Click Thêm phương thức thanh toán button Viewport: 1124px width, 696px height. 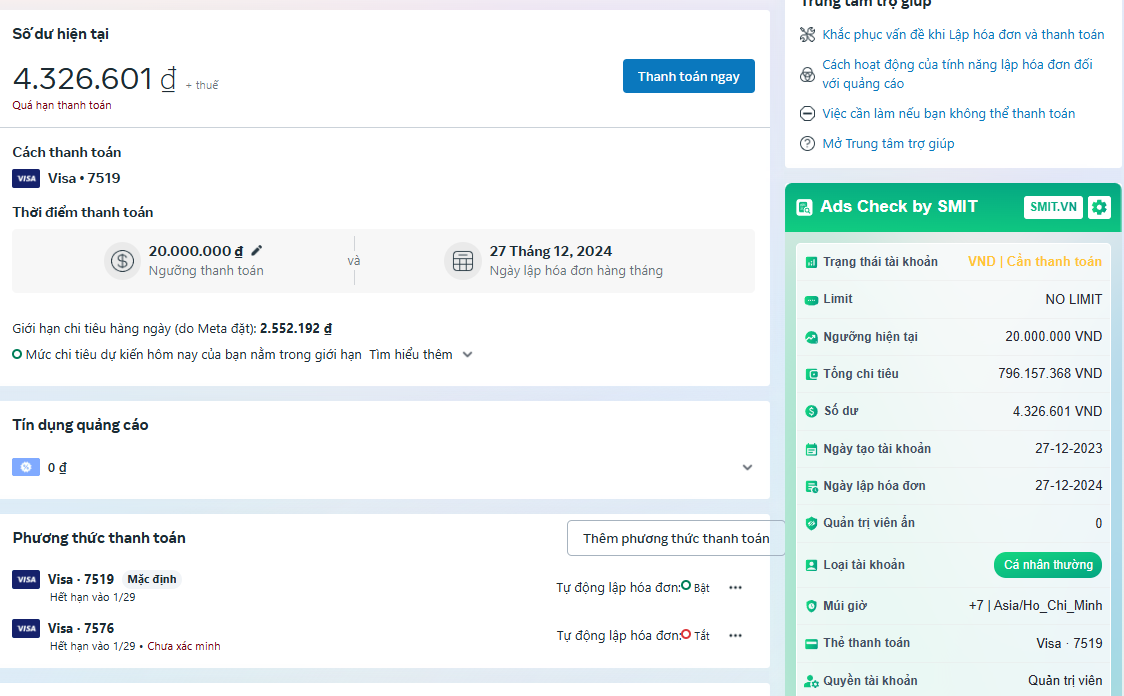click(x=676, y=538)
